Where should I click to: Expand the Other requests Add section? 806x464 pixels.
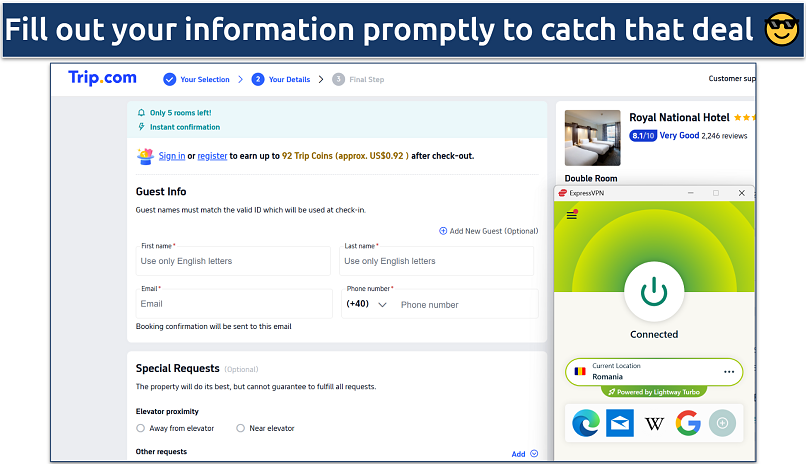pyautogui.click(x=525, y=454)
